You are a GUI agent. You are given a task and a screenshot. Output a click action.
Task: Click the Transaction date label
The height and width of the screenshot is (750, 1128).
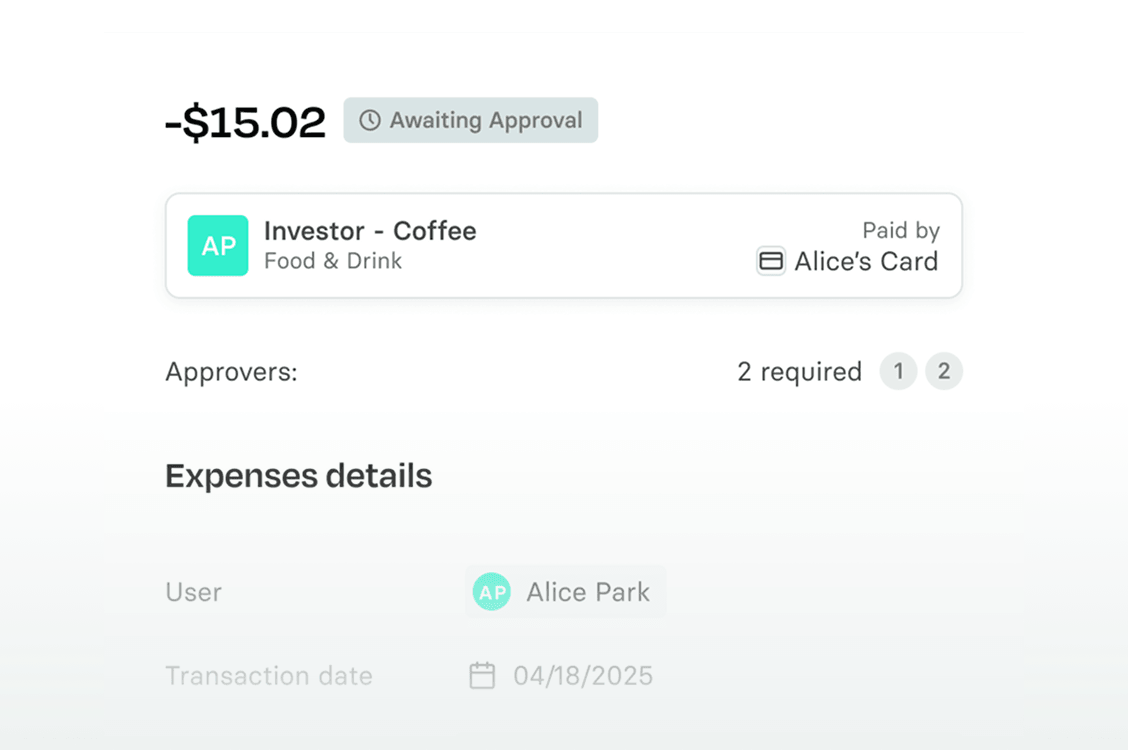[268, 676]
